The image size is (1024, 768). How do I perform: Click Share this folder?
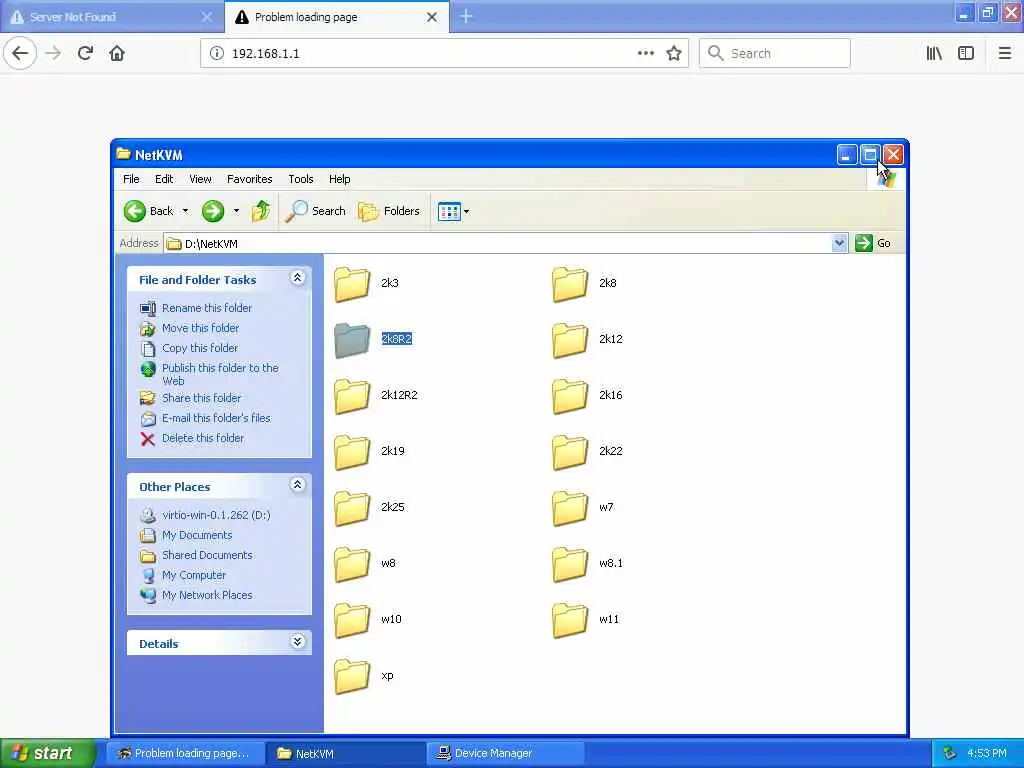201,398
